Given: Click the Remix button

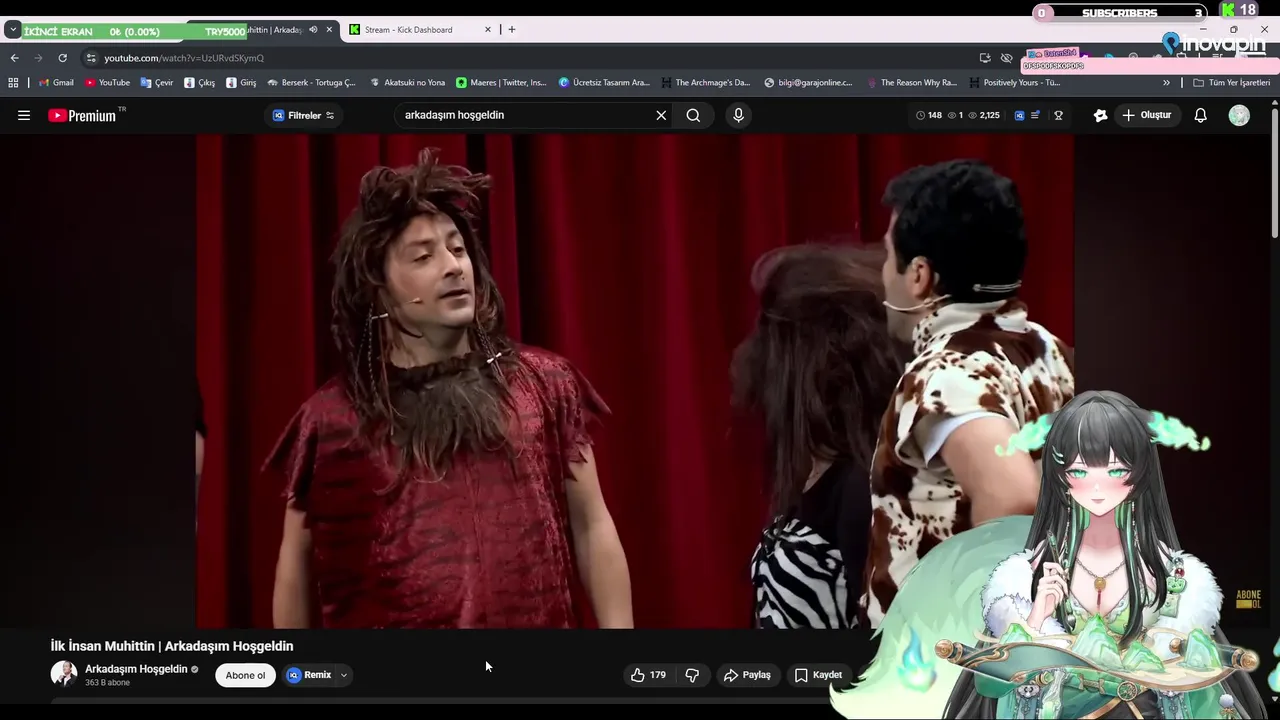Looking at the screenshot, I should coord(309,675).
